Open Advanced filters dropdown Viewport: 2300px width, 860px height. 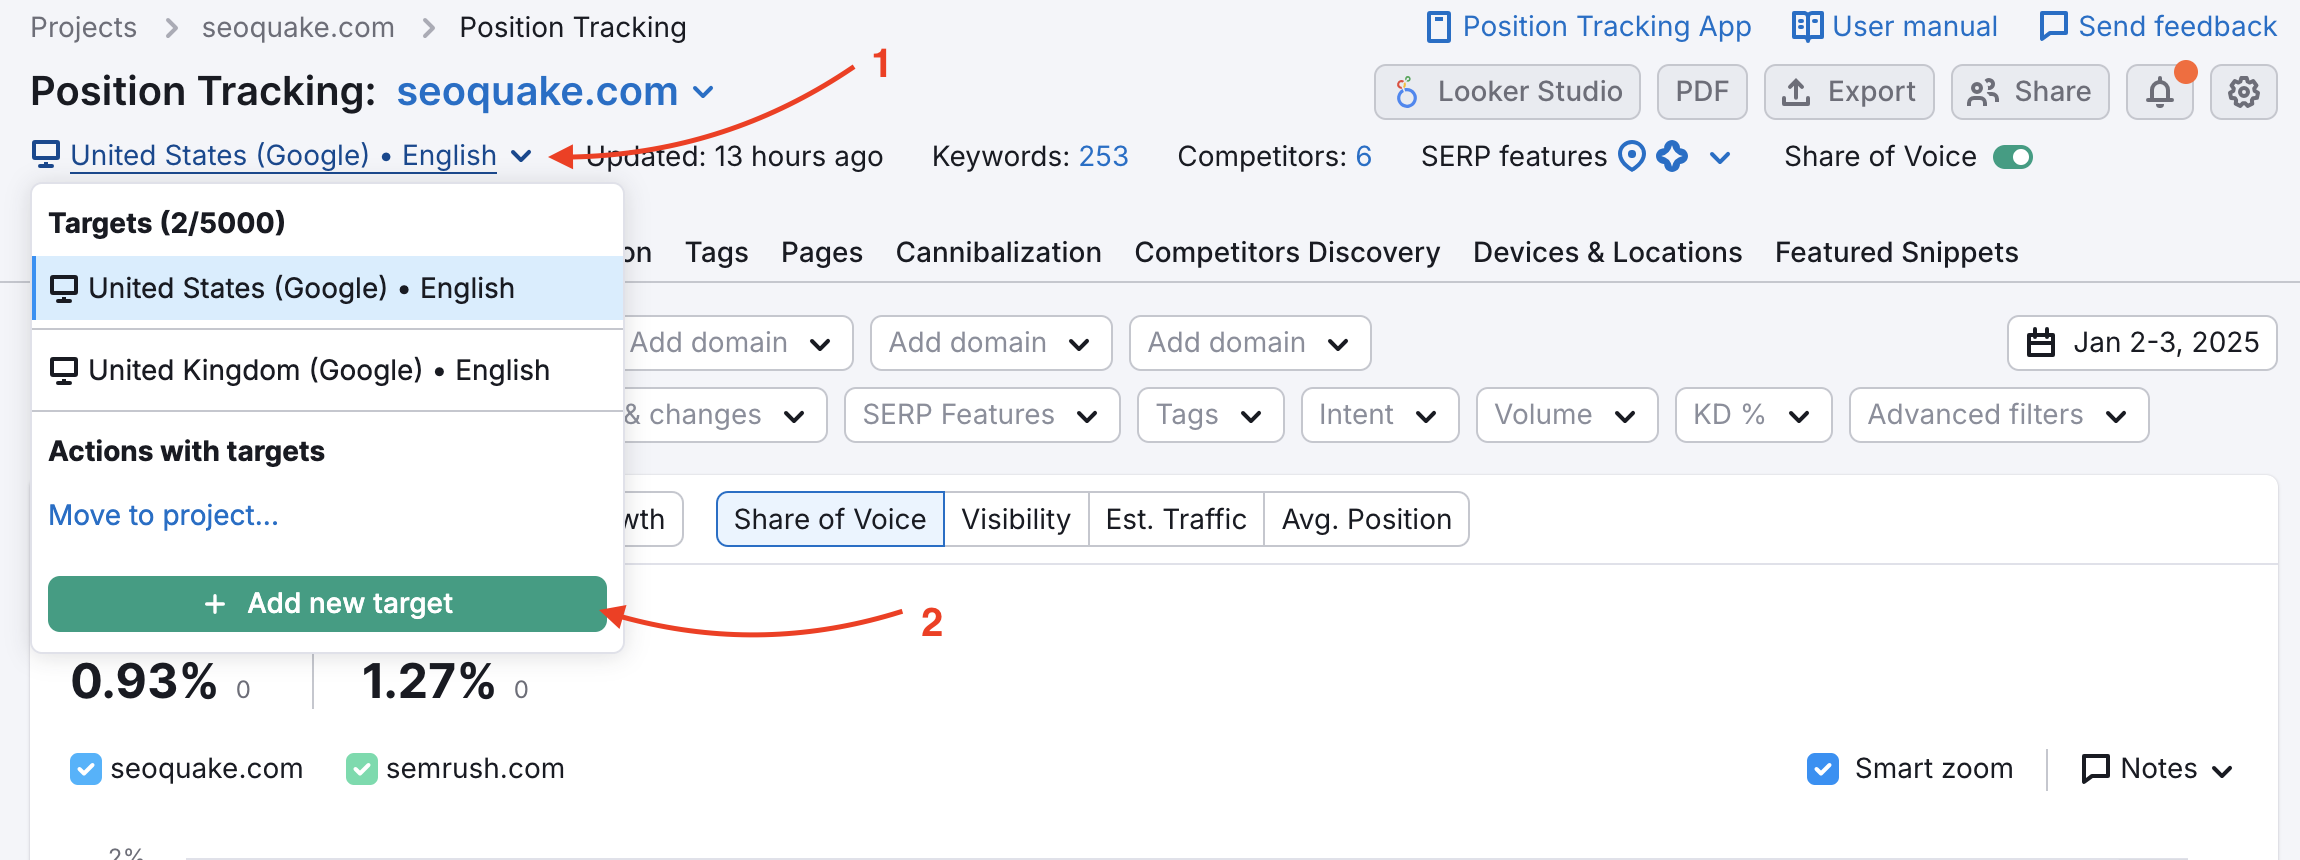pyautogui.click(x=1999, y=415)
